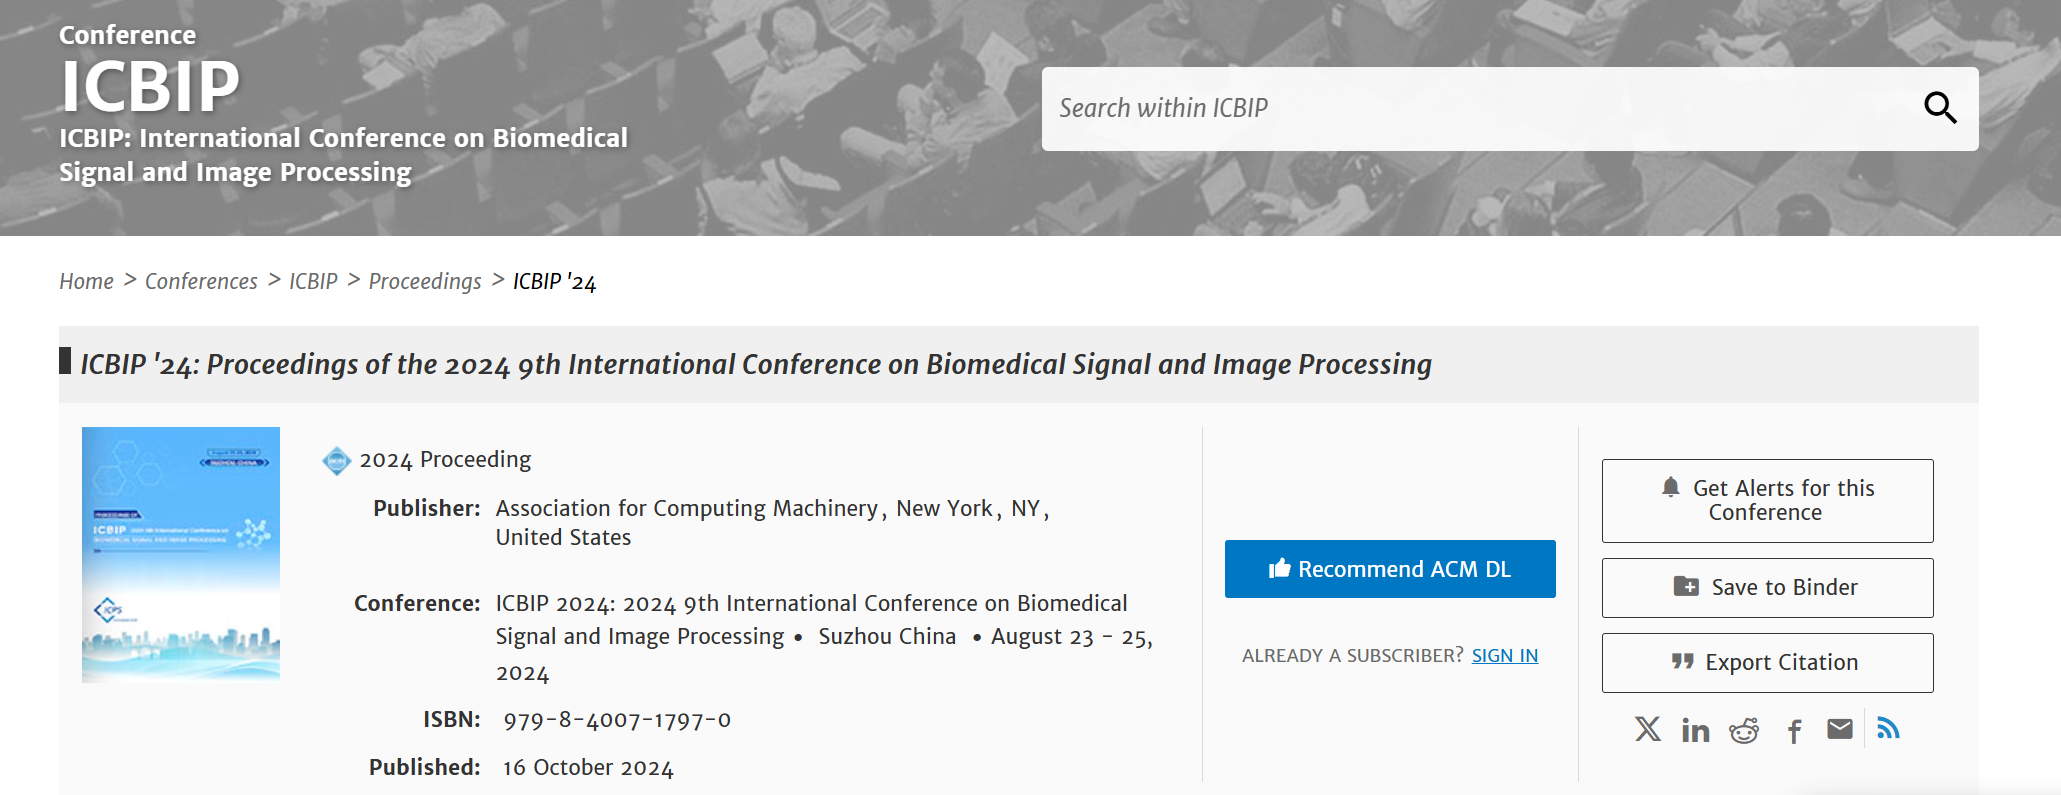Viewport: 2061px width, 795px height.
Task: Share via LinkedIn icon
Action: click(x=1696, y=730)
